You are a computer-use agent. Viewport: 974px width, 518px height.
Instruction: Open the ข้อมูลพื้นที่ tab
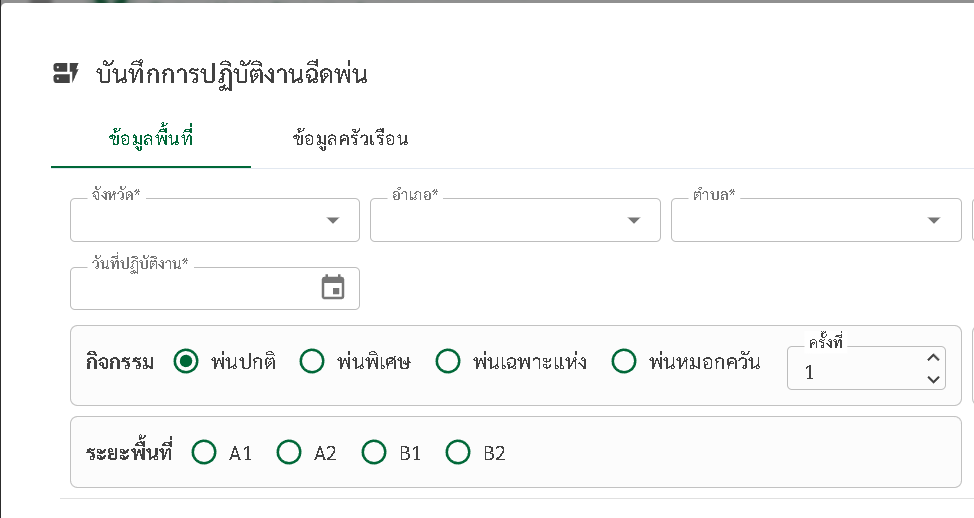tap(151, 138)
